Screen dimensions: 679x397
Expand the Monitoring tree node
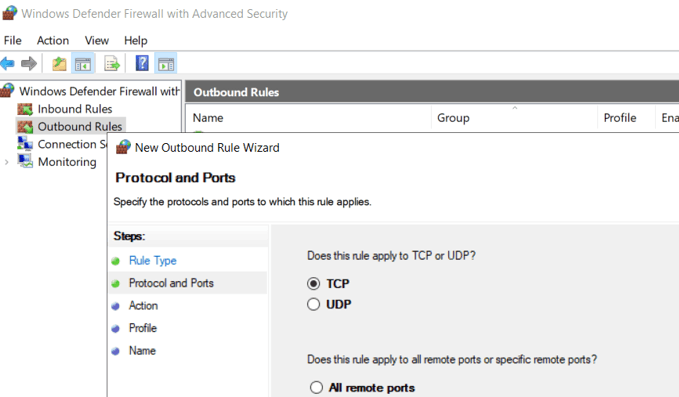6,162
